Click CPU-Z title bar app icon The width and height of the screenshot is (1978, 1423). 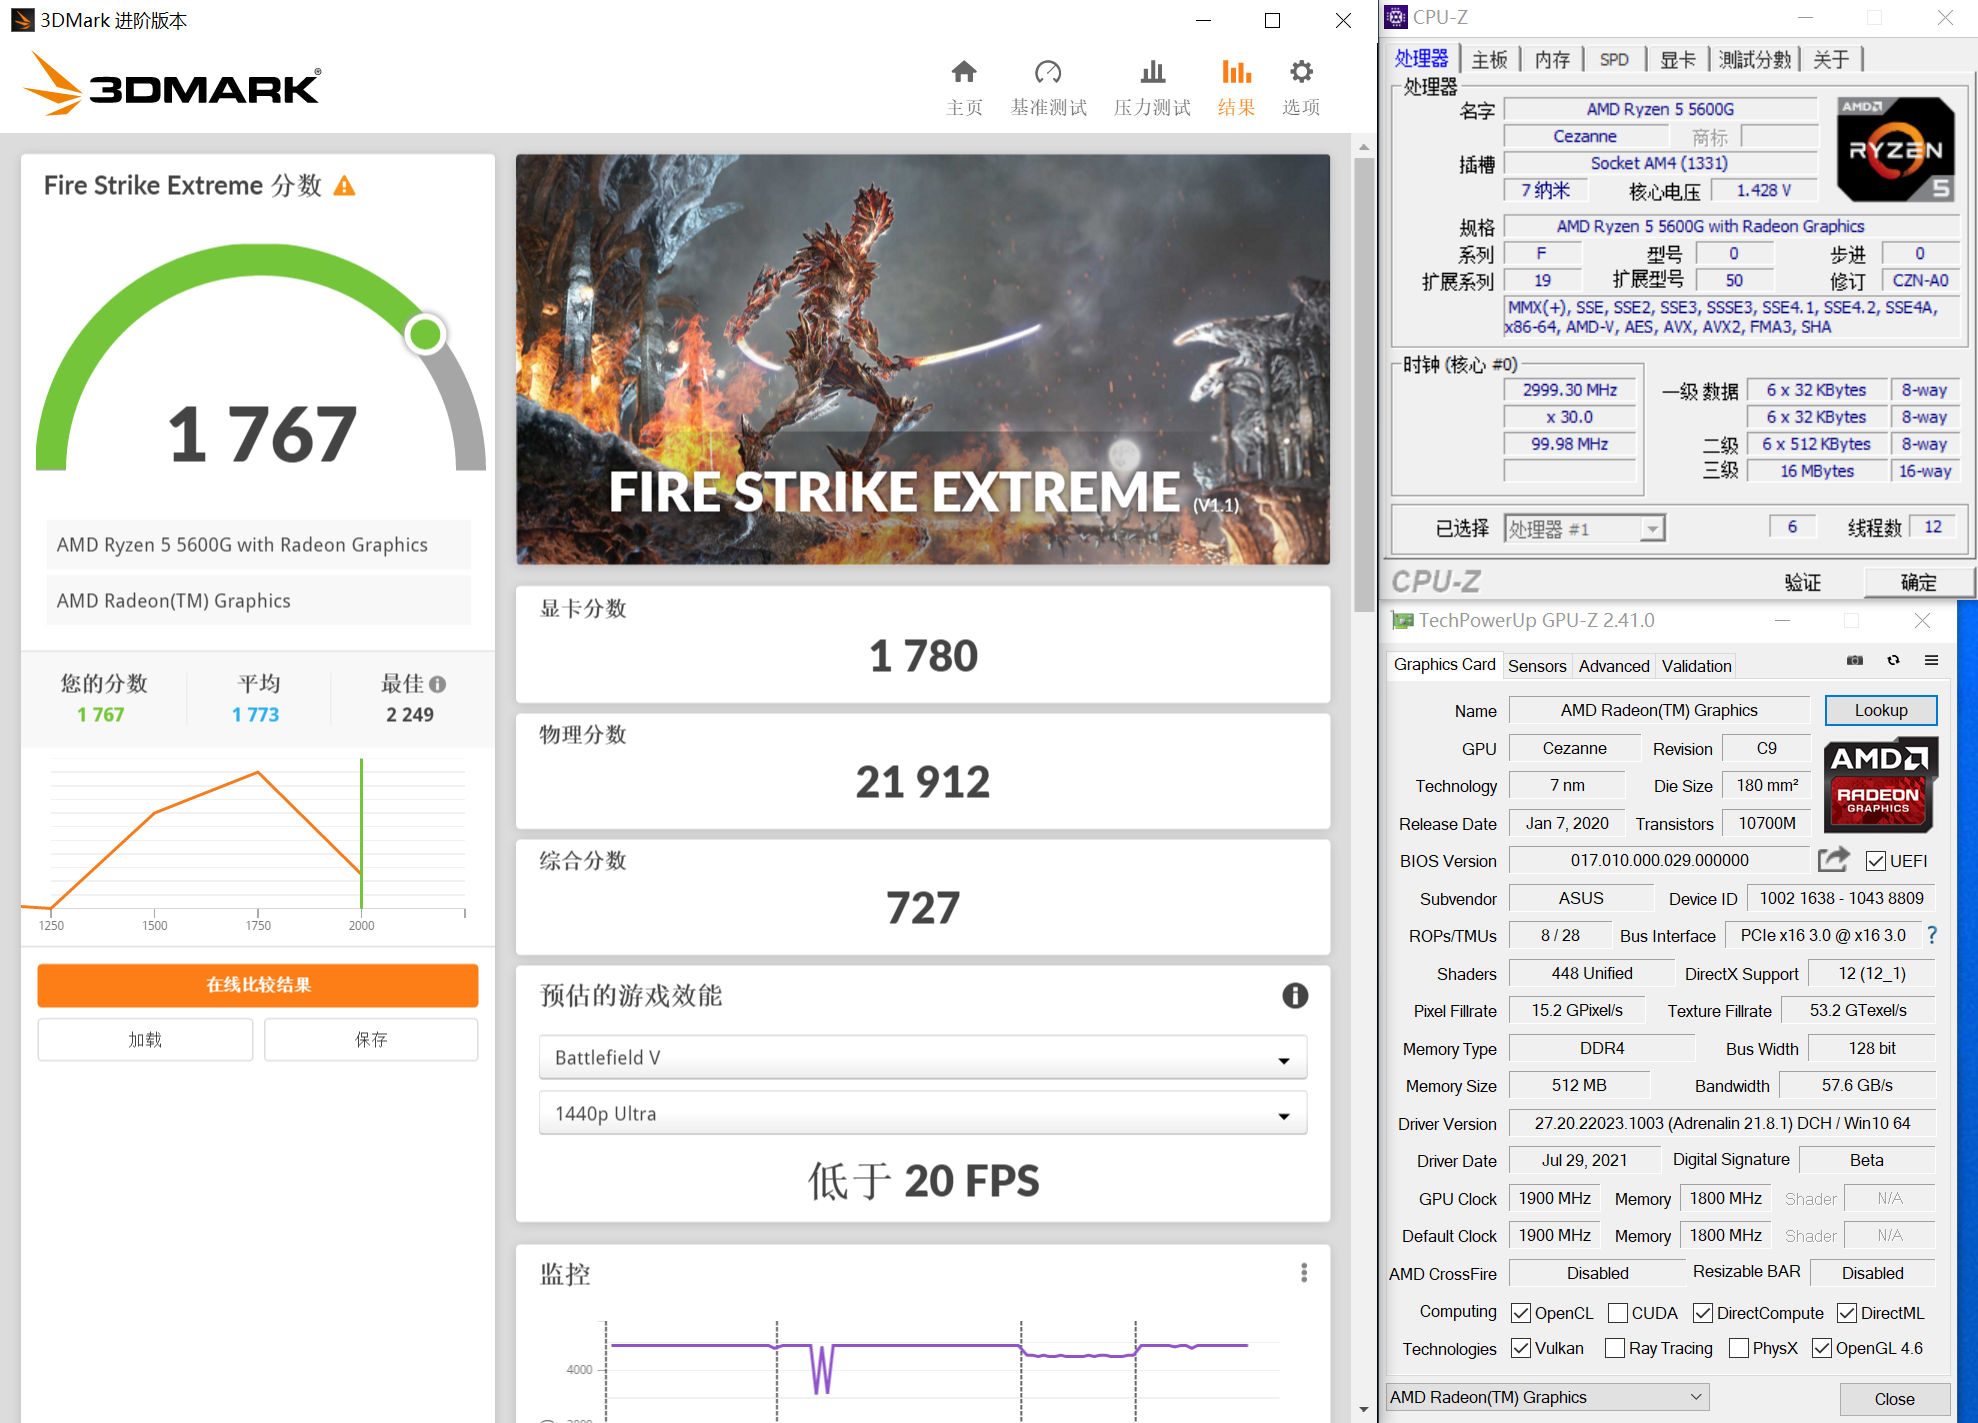pos(1396,17)
